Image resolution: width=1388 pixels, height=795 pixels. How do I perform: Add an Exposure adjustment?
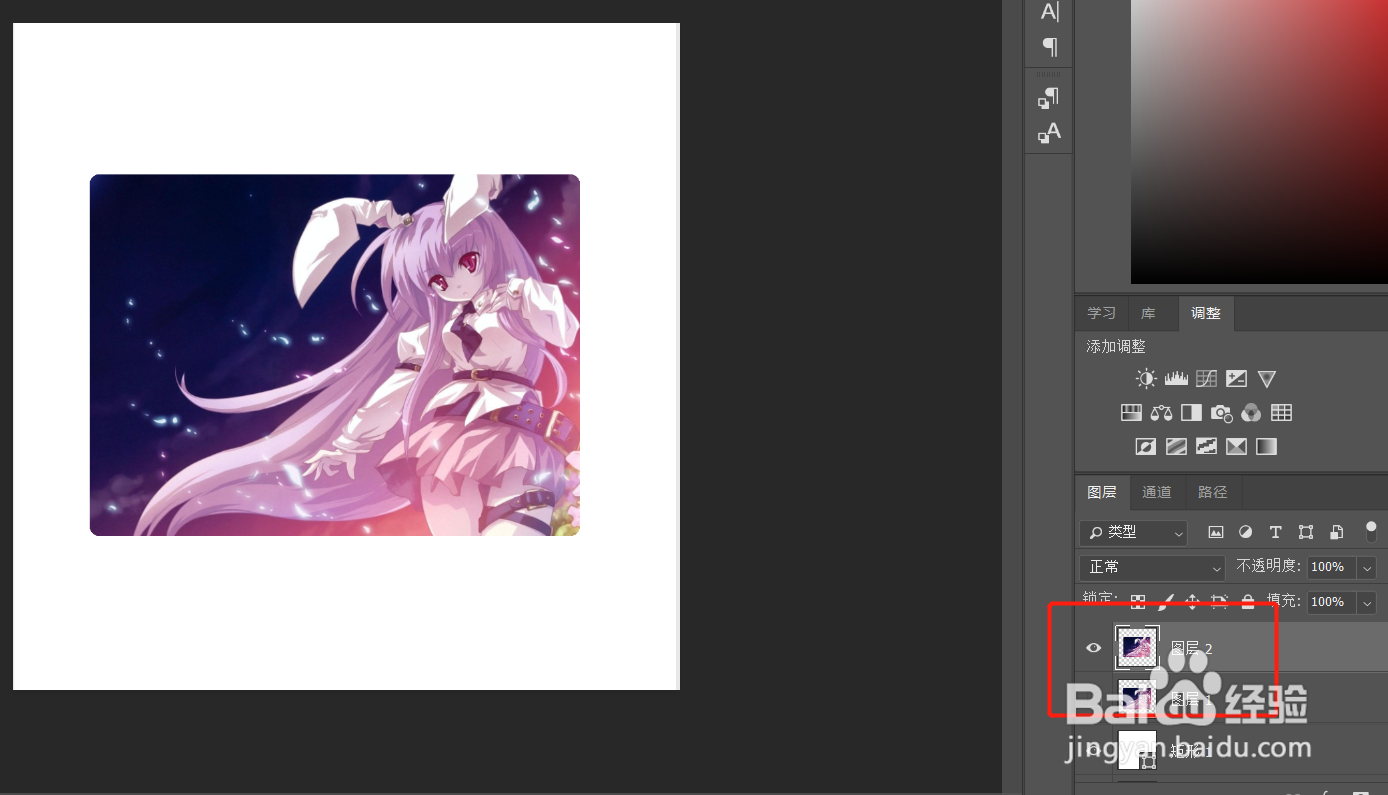tap(1237, 379)
